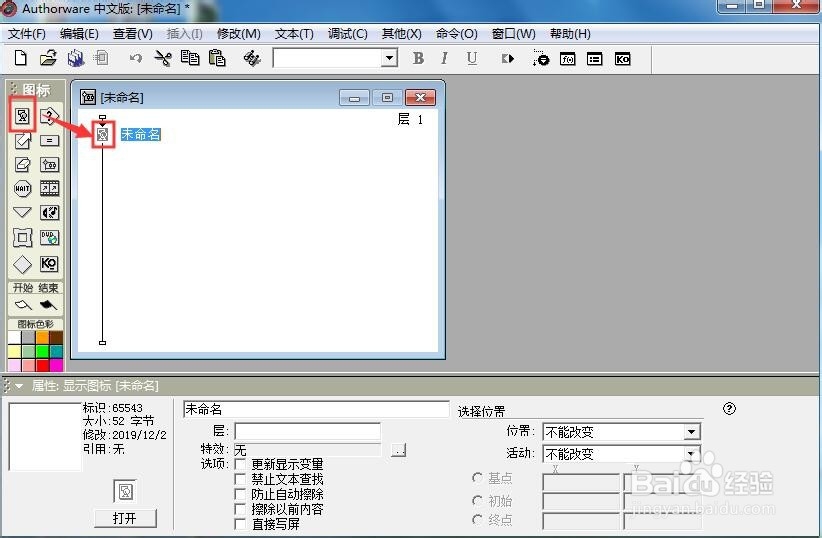Screen dimensions: 822x538
Task: Click the New file toolbar icon
Action: (x=20, y=58)
